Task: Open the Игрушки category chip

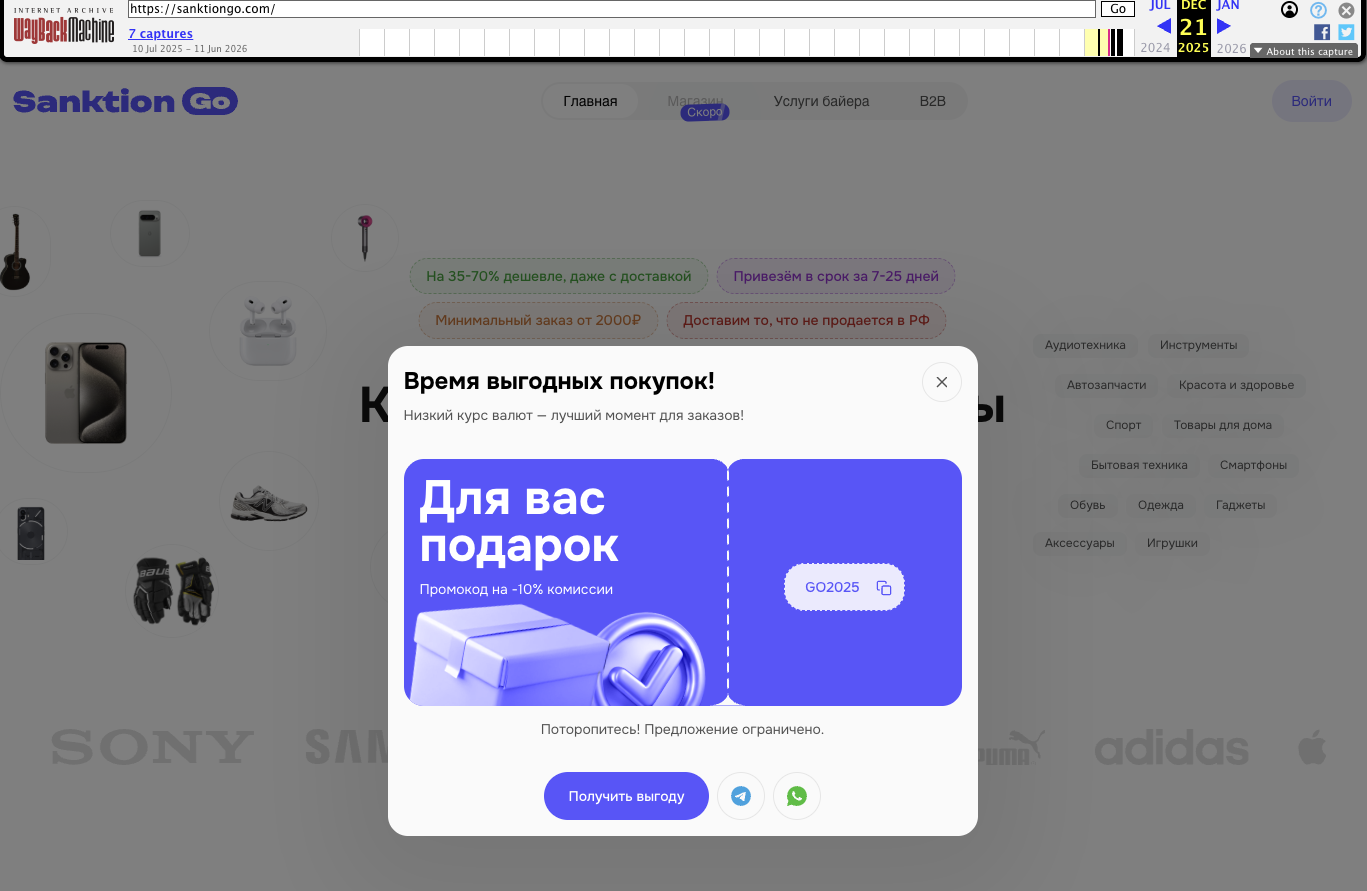Action: click(1172, 543)
